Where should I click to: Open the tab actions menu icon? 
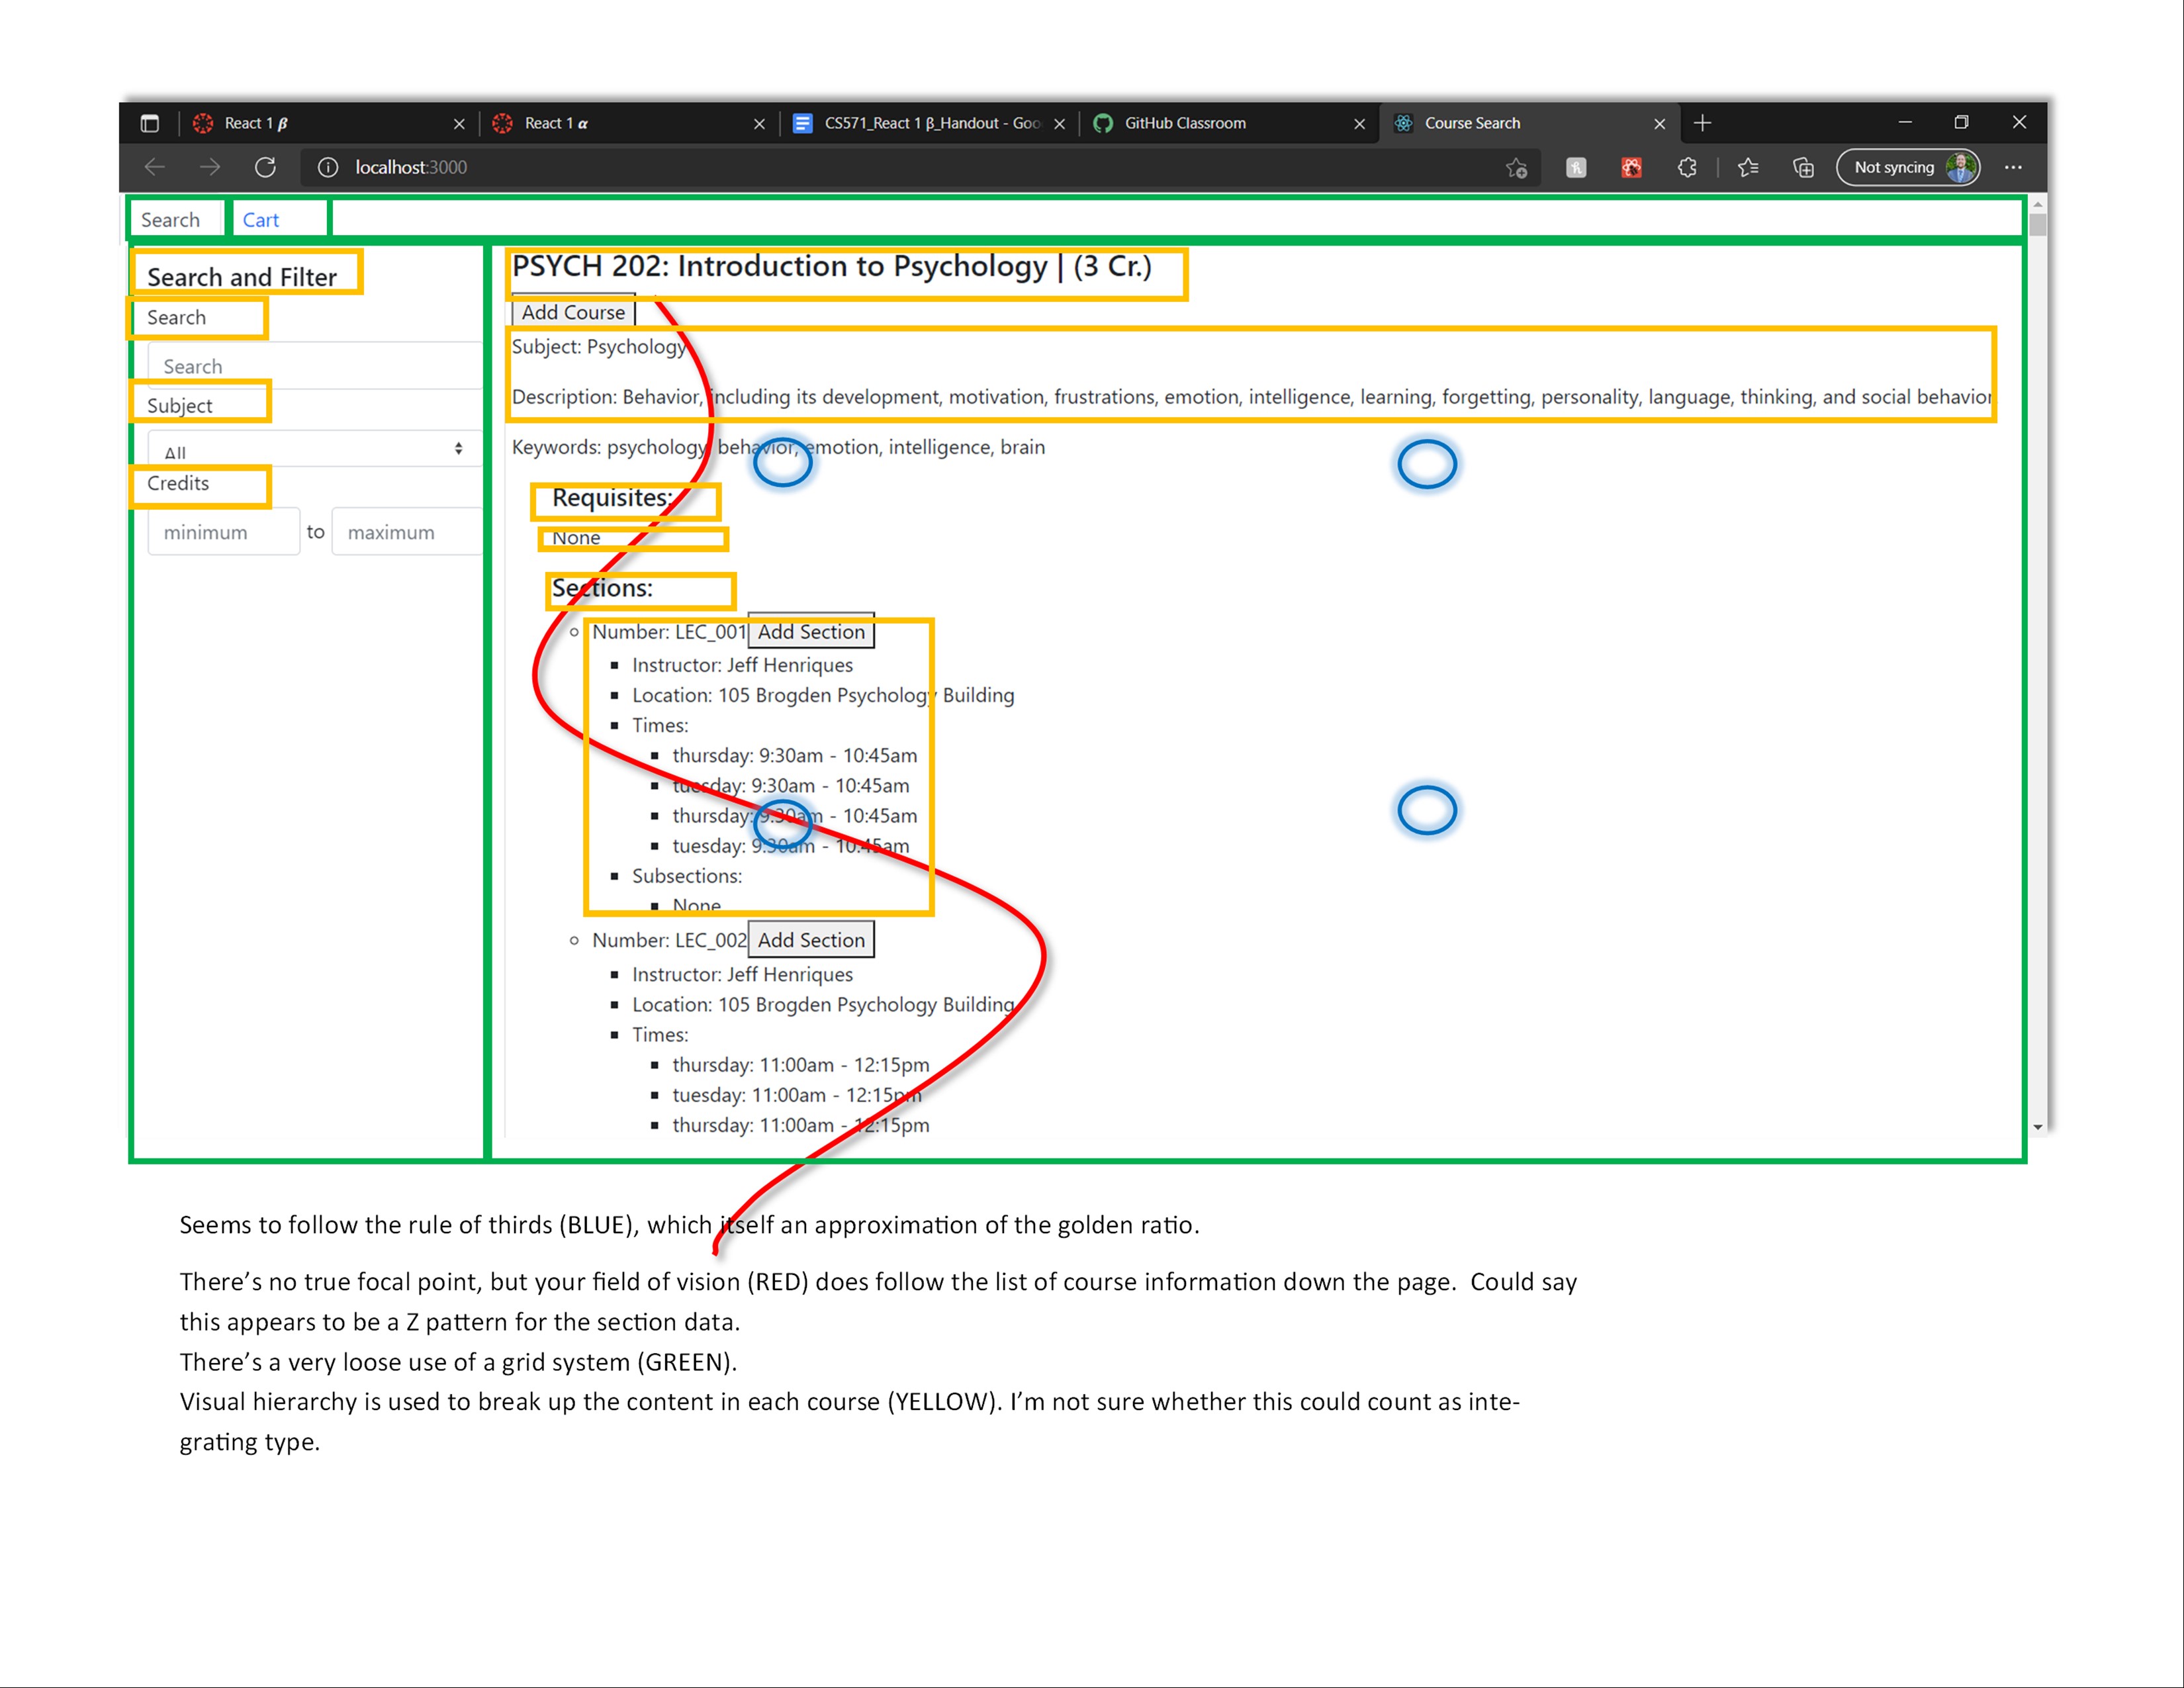[150, 123]
